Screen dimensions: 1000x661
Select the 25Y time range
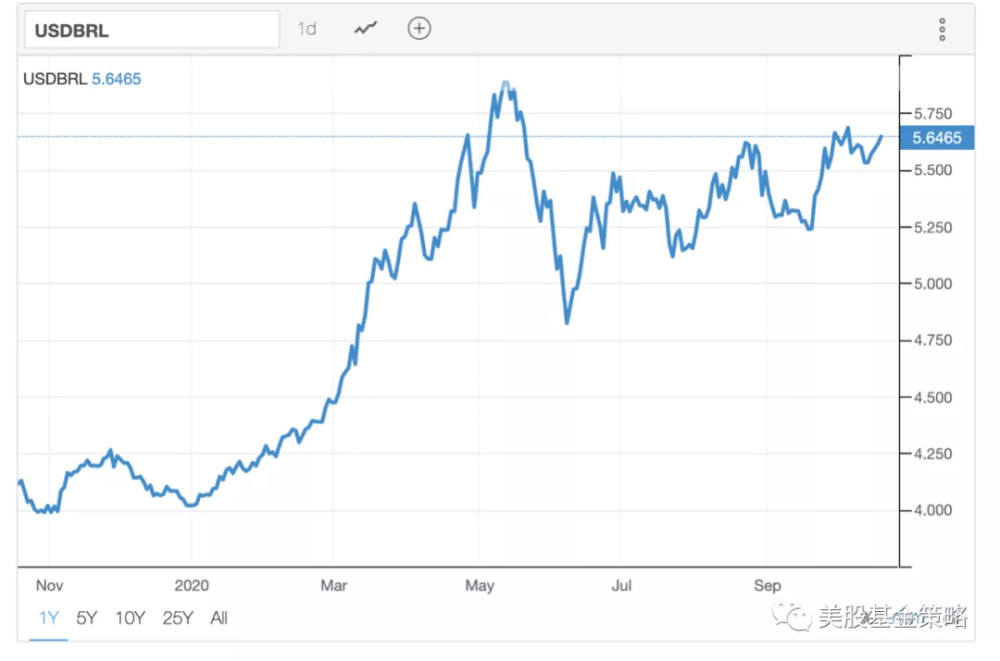click(177, 618)
